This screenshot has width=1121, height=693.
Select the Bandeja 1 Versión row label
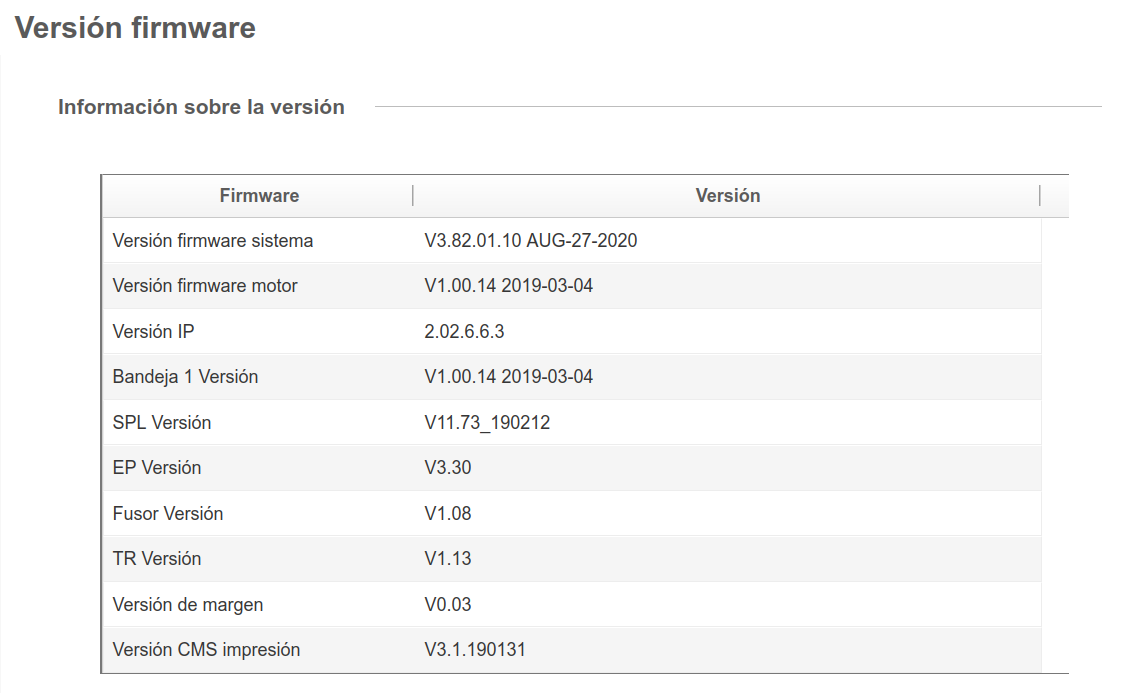coord(185,377)
